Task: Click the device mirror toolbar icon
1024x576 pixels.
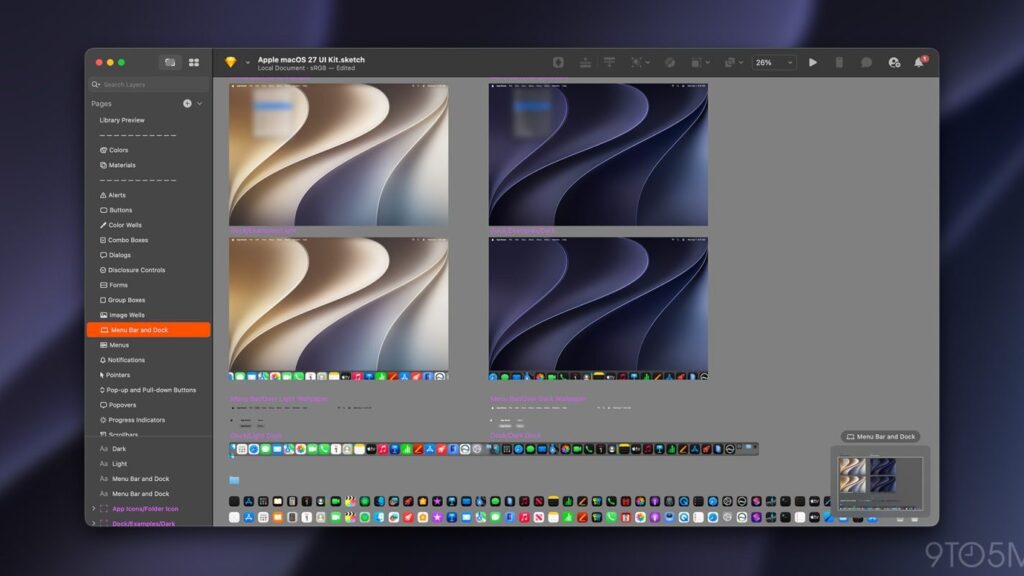Action: [839, 62]
